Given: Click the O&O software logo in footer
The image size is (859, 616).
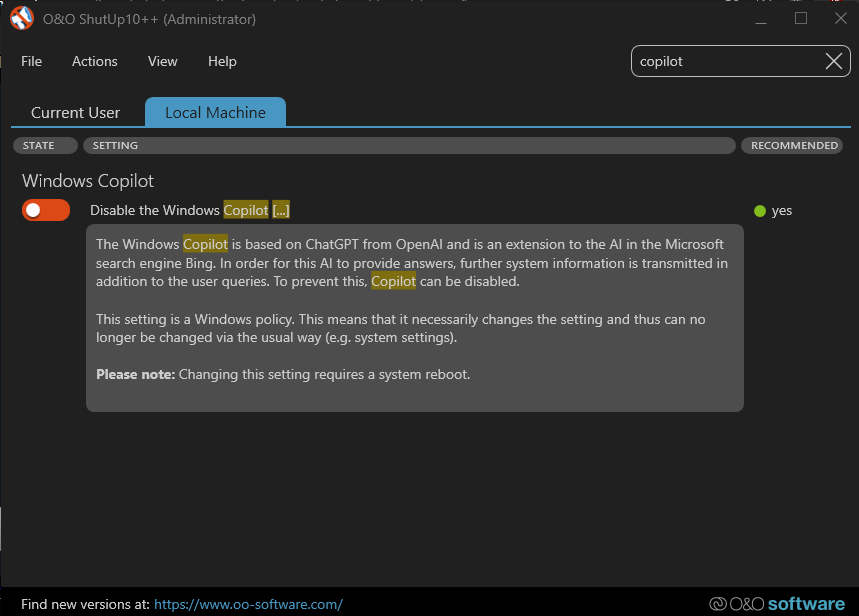Looking at the screenshot, I should tap(777, 604).
